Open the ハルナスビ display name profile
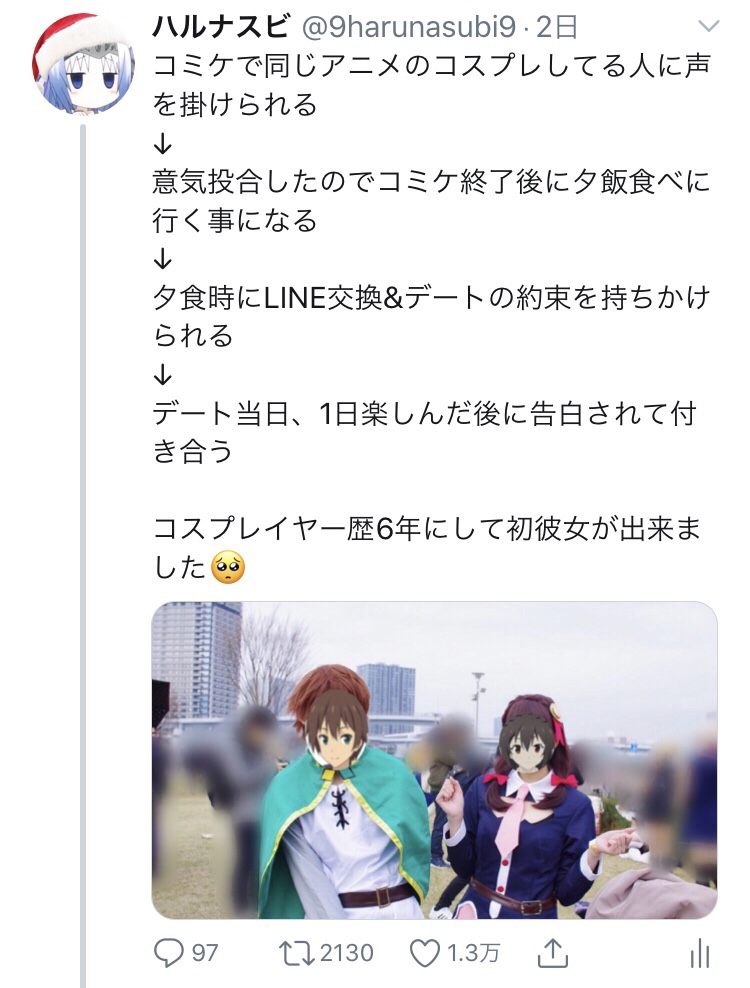Screen dimensions: 750x988 221,26
